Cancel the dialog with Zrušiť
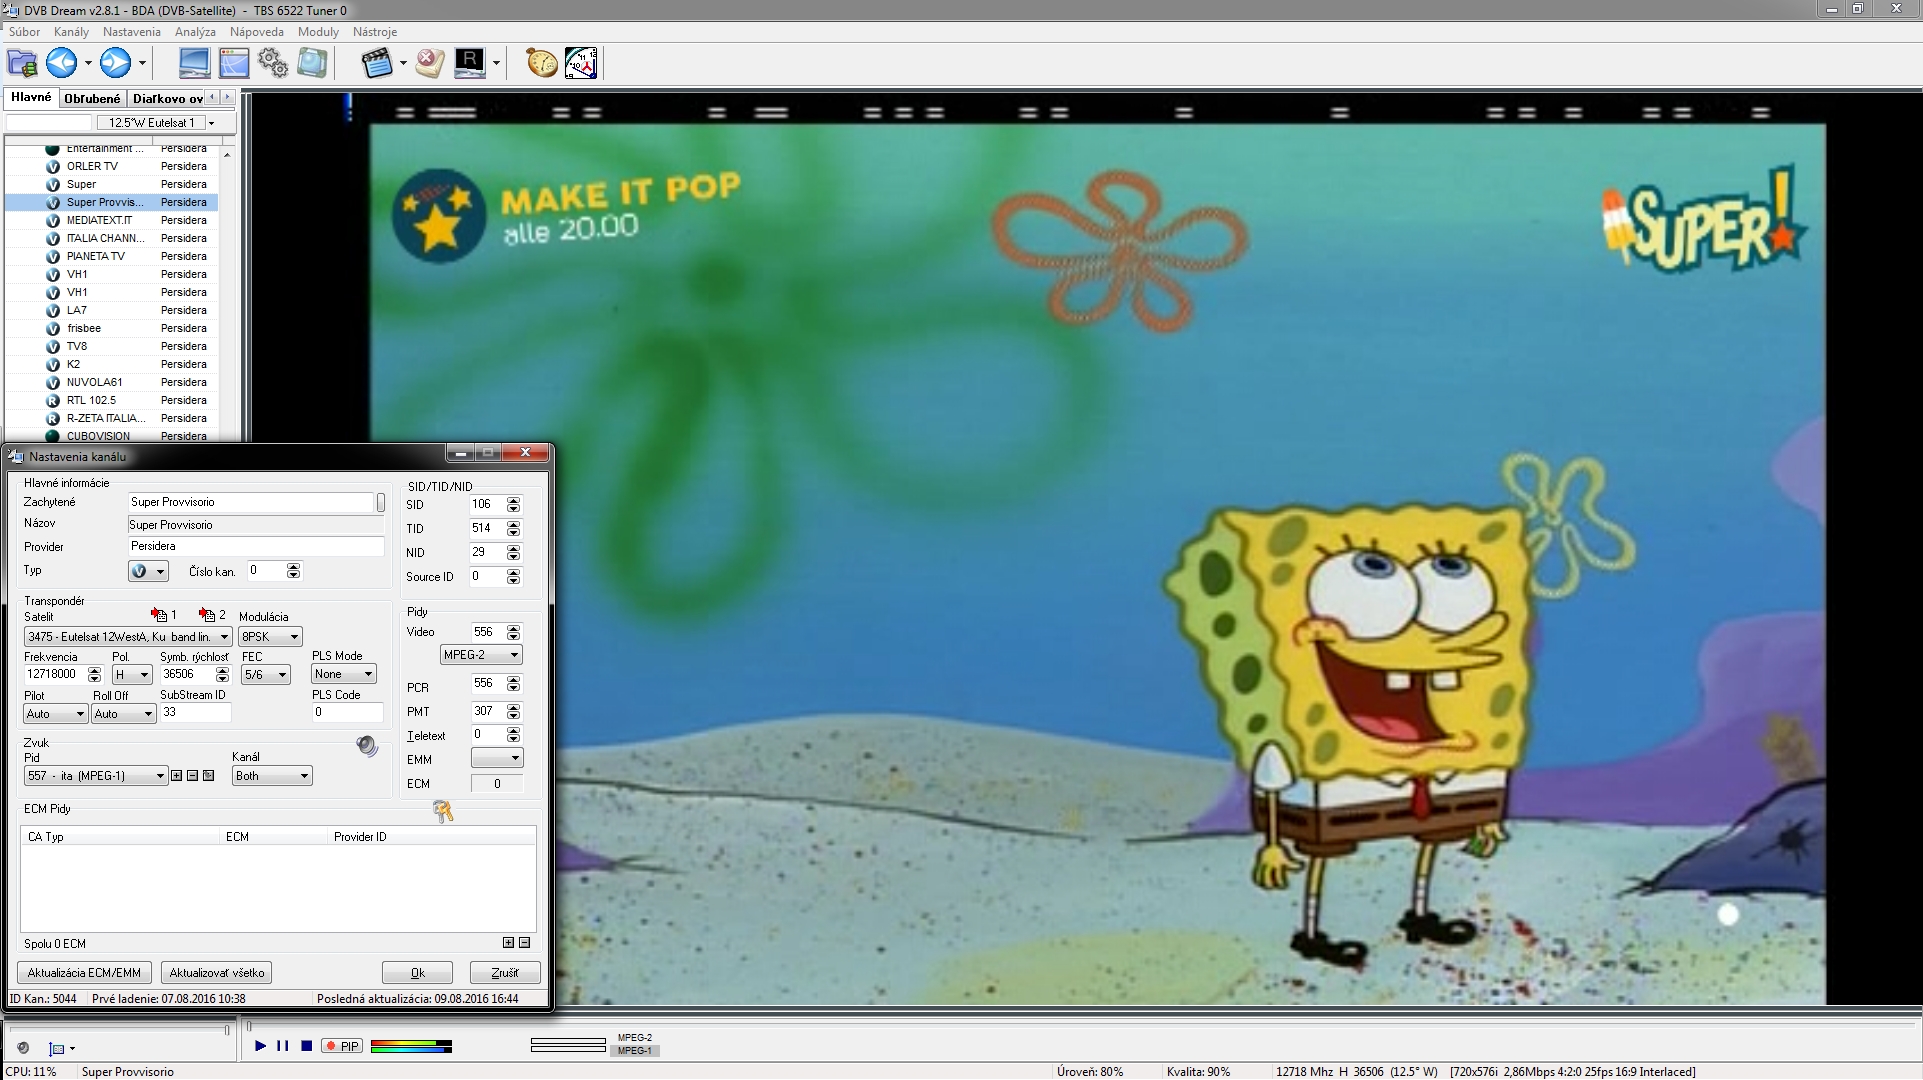 point(505,973)
